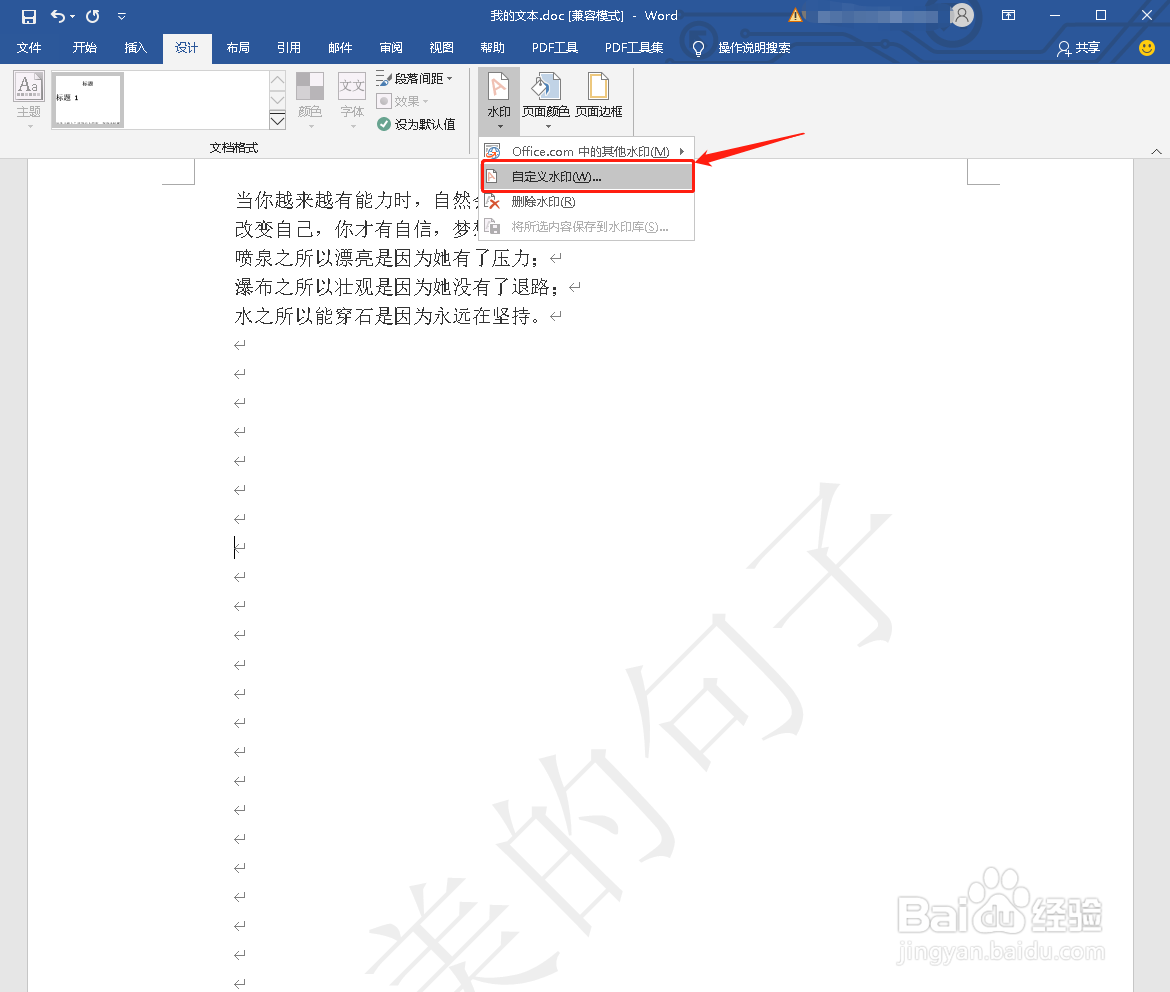Move down one row in the style gallery
Screen dimensions: 1170x992
[x=278, y=100]
